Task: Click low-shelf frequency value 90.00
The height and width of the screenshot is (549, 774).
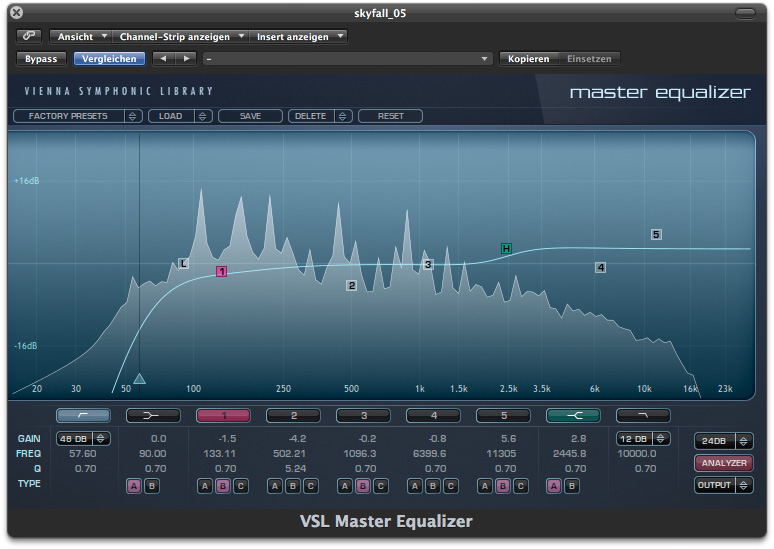Action: point(153,453)
